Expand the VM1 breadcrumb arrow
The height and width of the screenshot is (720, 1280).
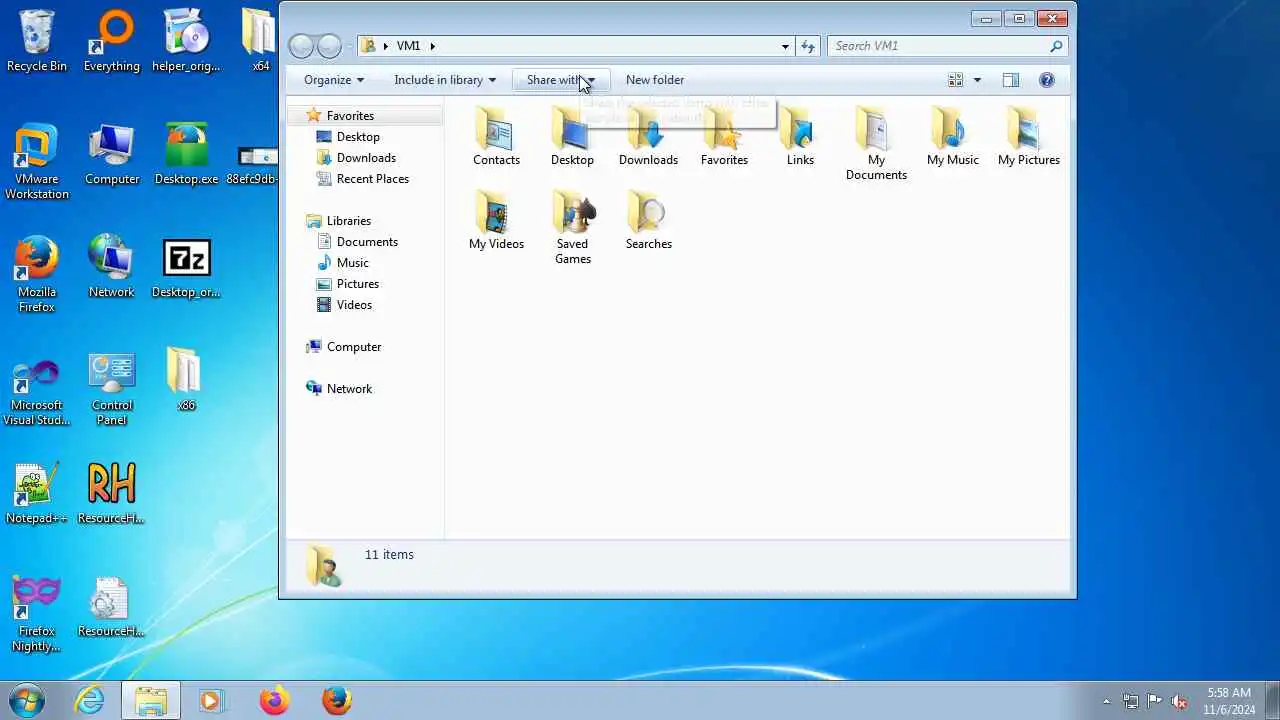433,46
